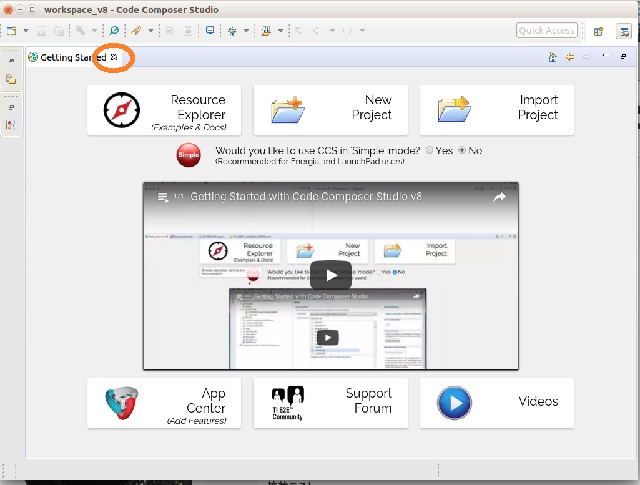Click the bottom view icon in left sidebar
640x485 pixels.
[11, 125]
